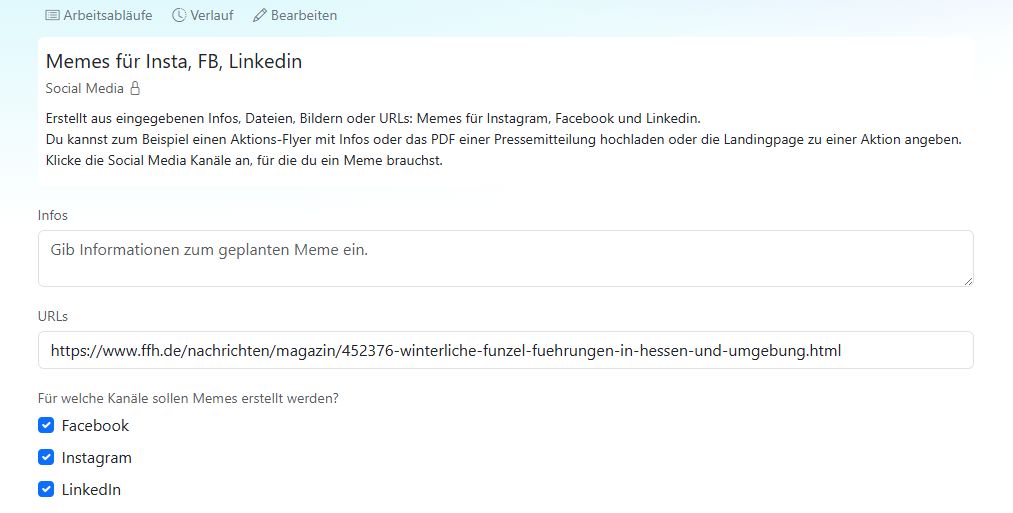Disable the LinkedIn checkbox
The width and height of the screenshot is (1013, 513).
click(46, 490)
